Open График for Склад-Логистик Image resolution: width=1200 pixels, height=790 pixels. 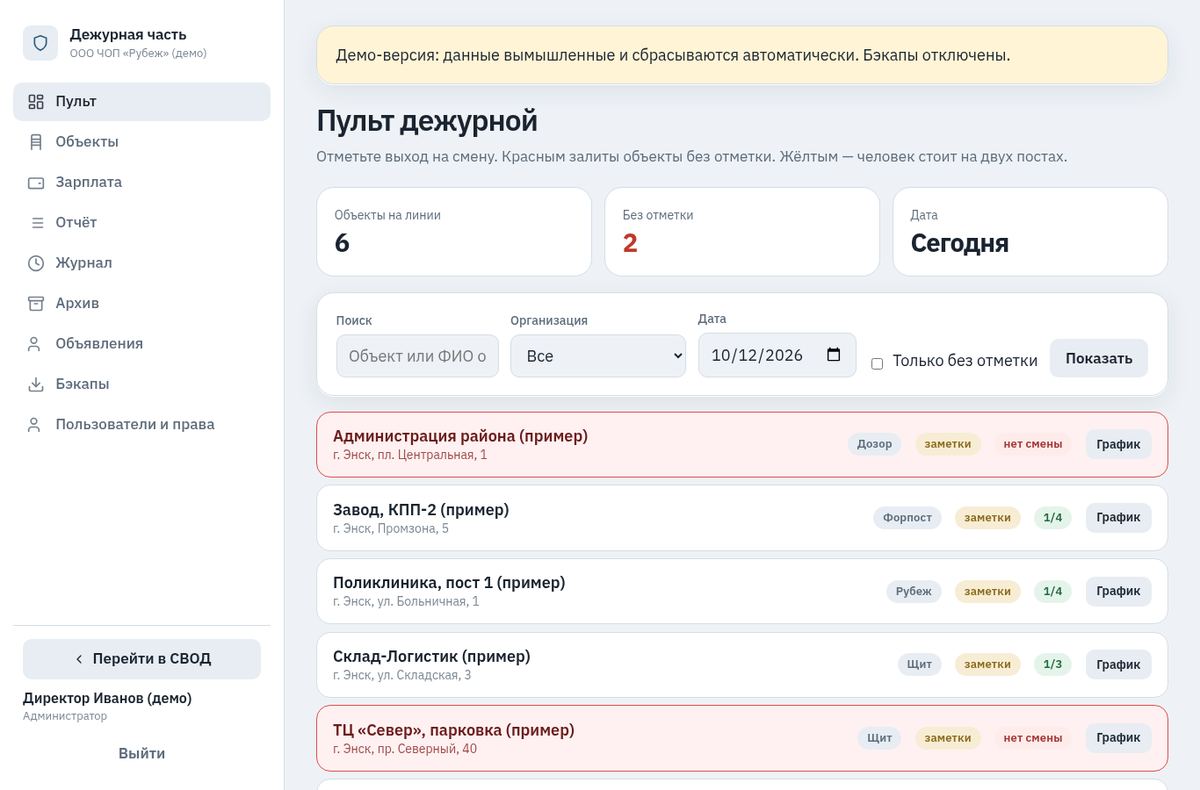pyautogui.click(x=1118, y=664)
